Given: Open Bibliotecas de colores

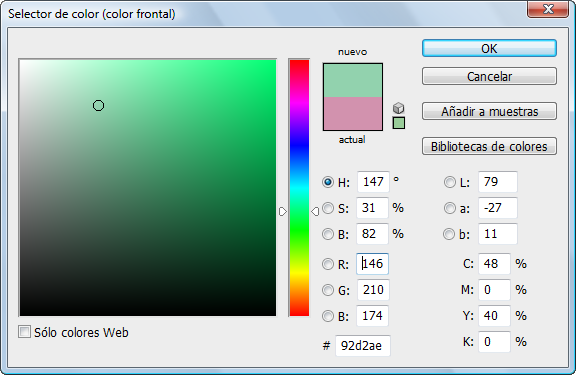Looking at the screenshot, I should (x=489, y=147).
